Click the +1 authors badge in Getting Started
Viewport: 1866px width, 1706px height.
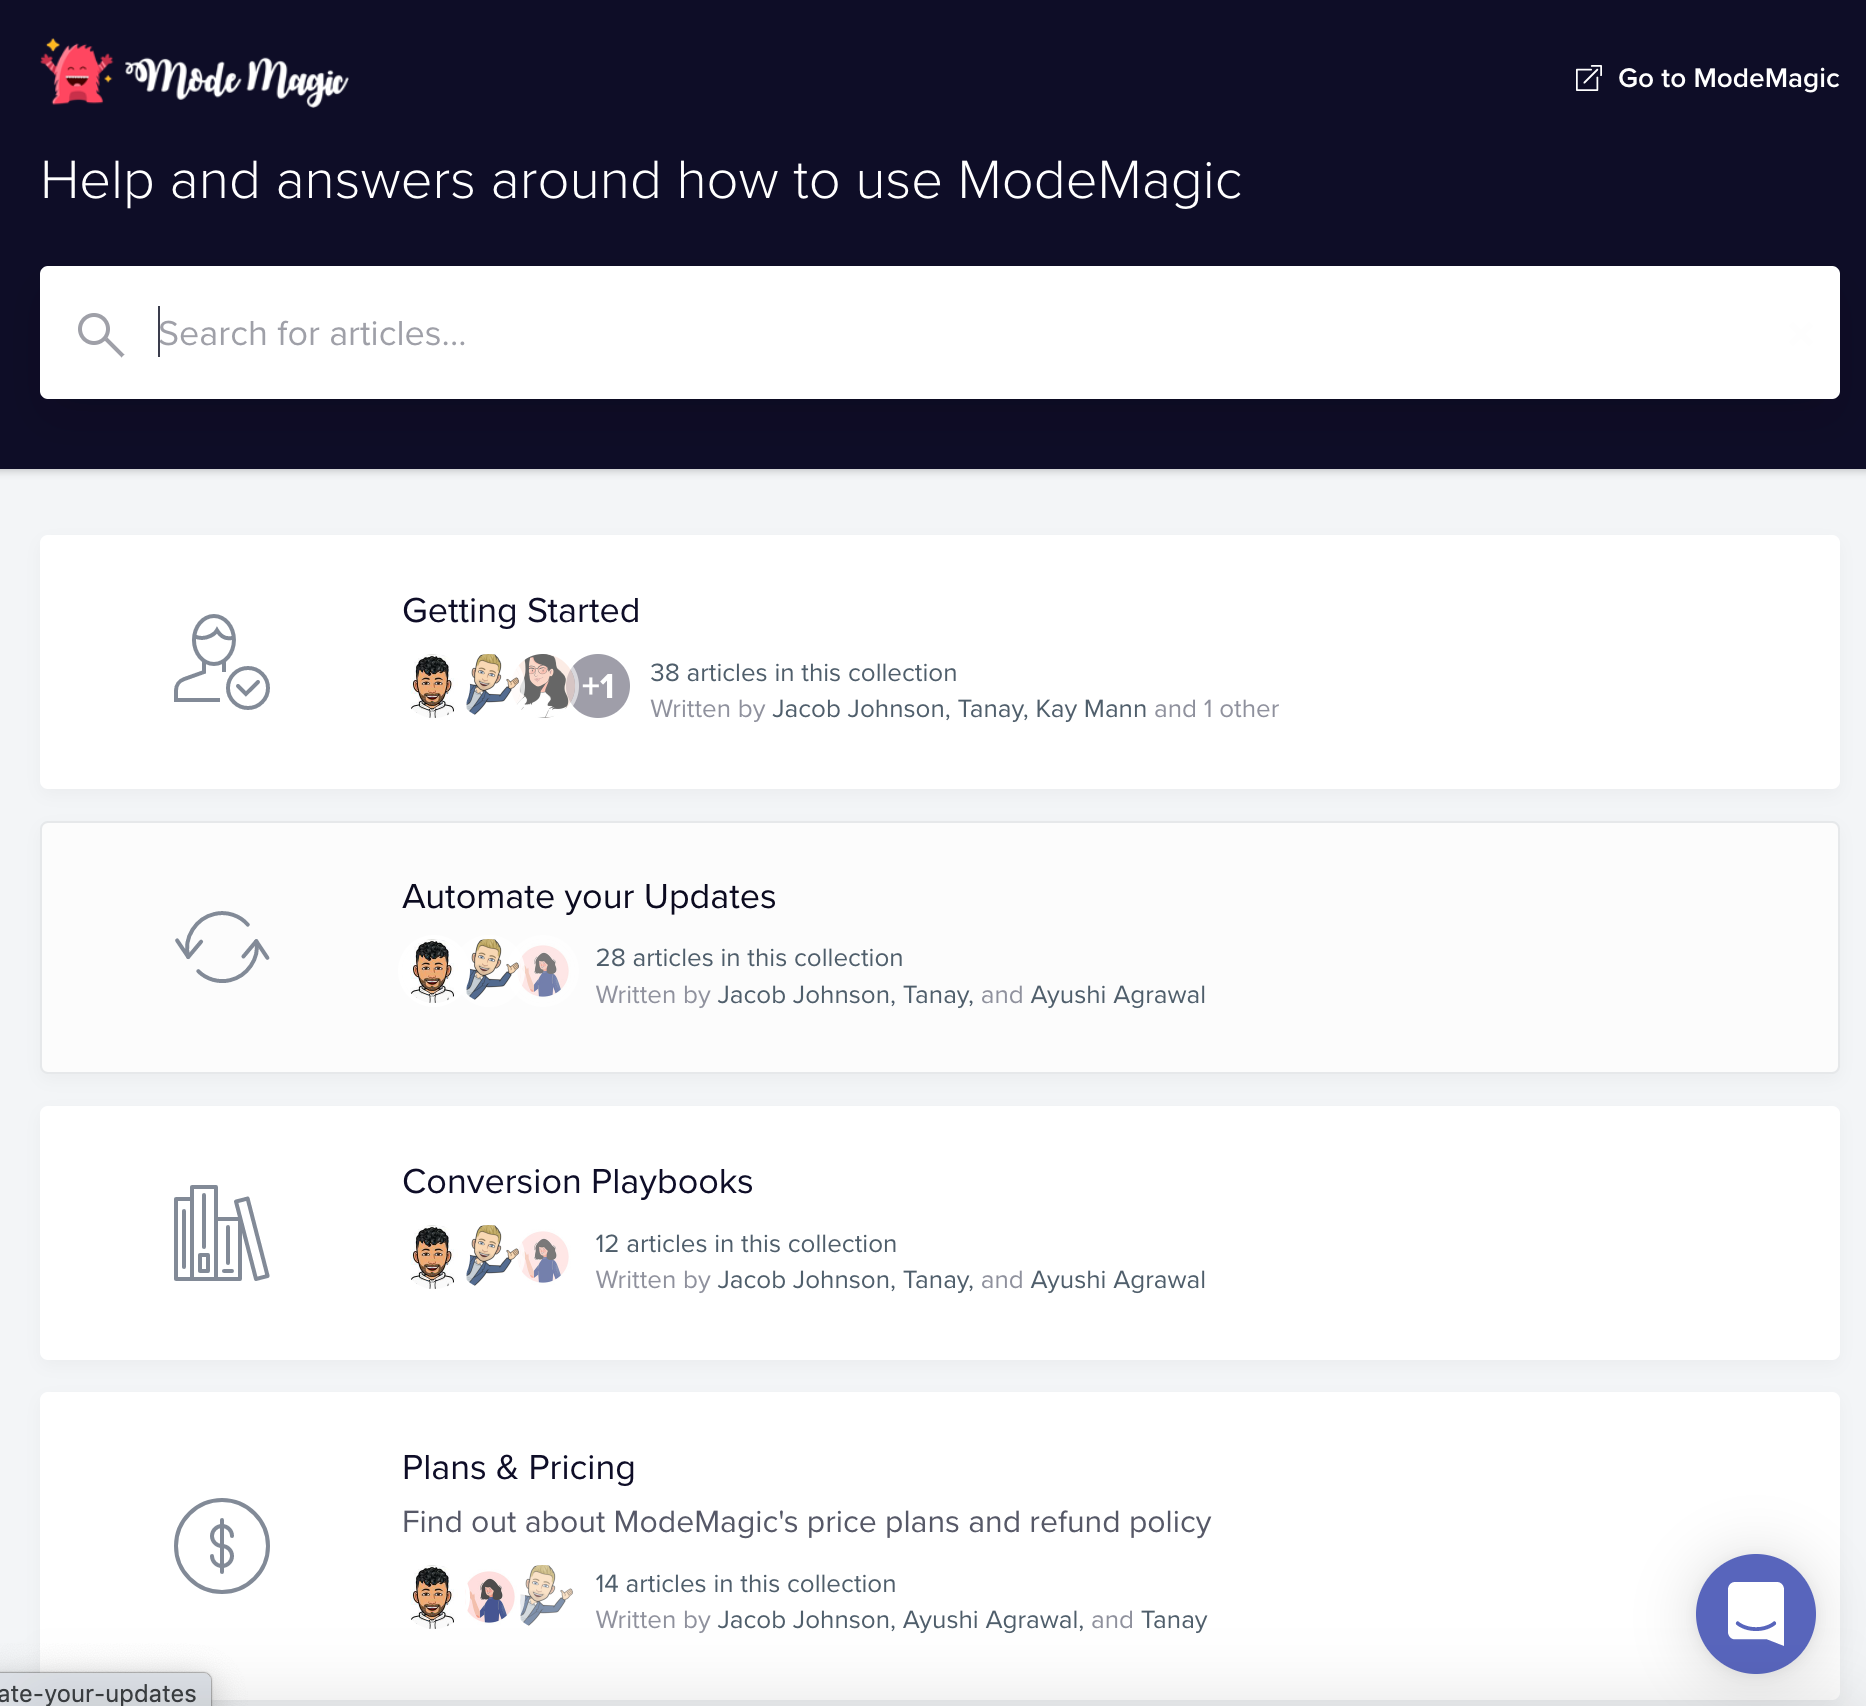pos(598,686)
